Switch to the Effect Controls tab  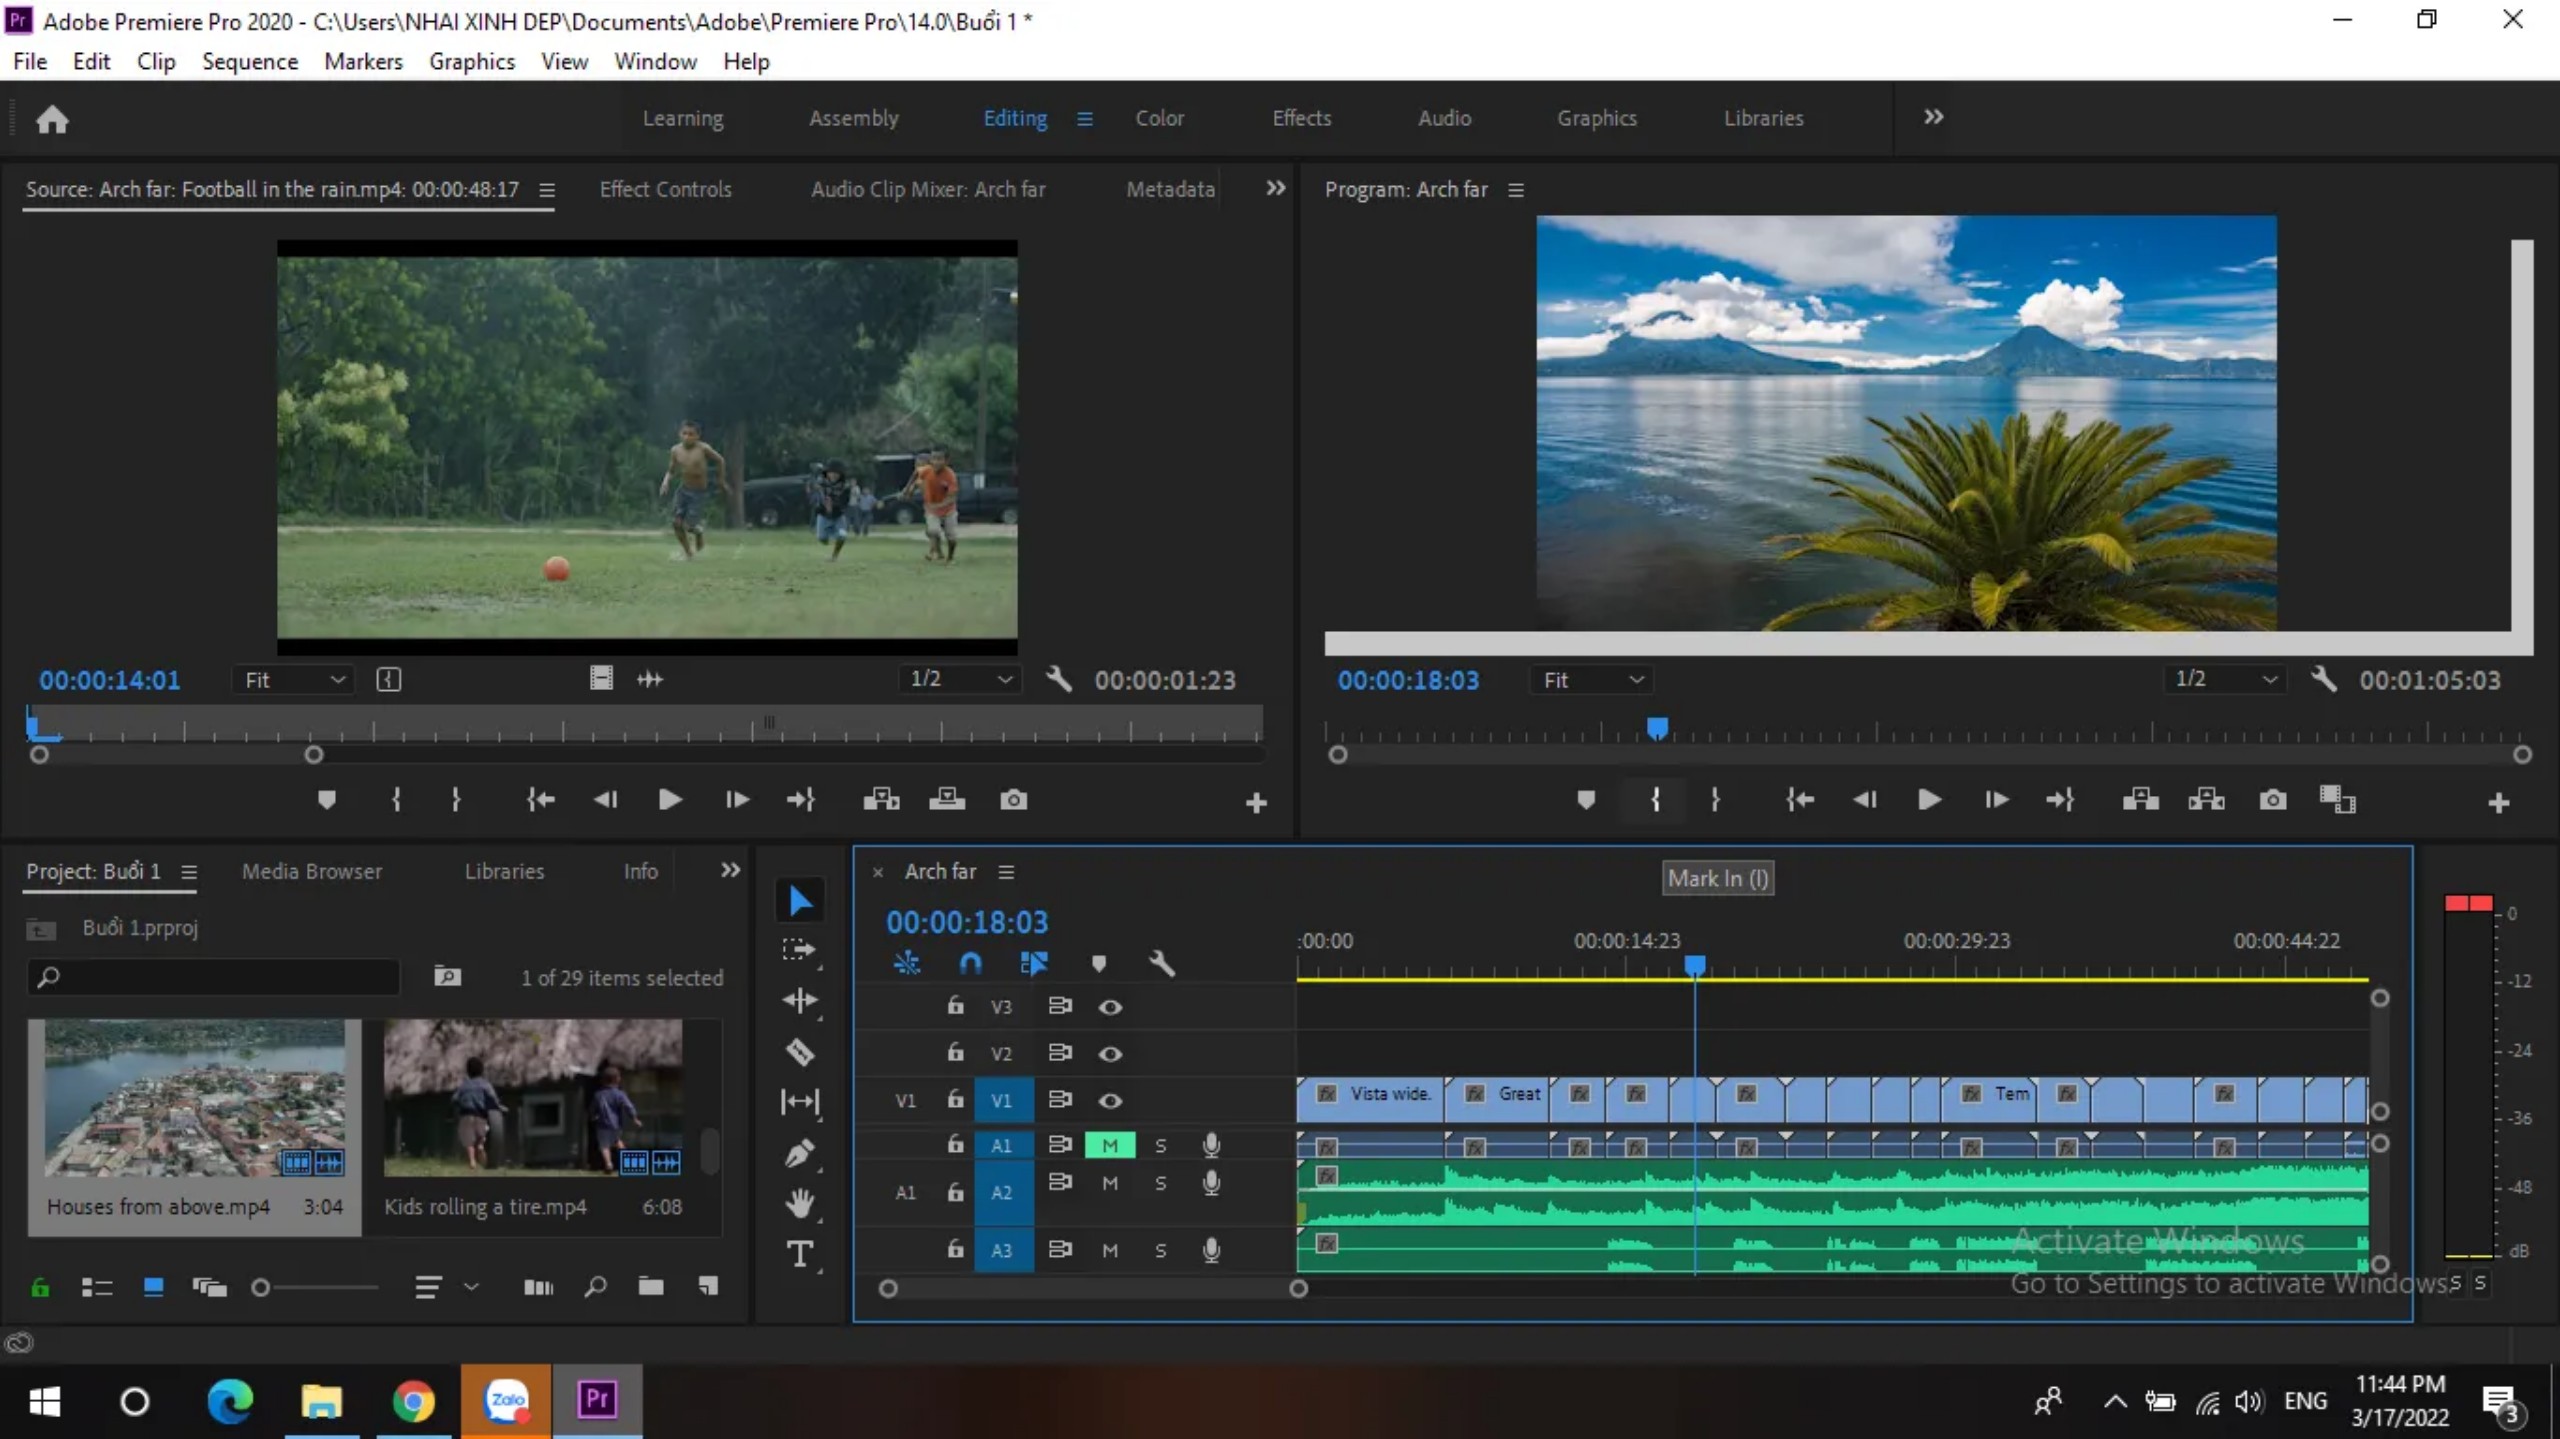[x=666, y=189]
